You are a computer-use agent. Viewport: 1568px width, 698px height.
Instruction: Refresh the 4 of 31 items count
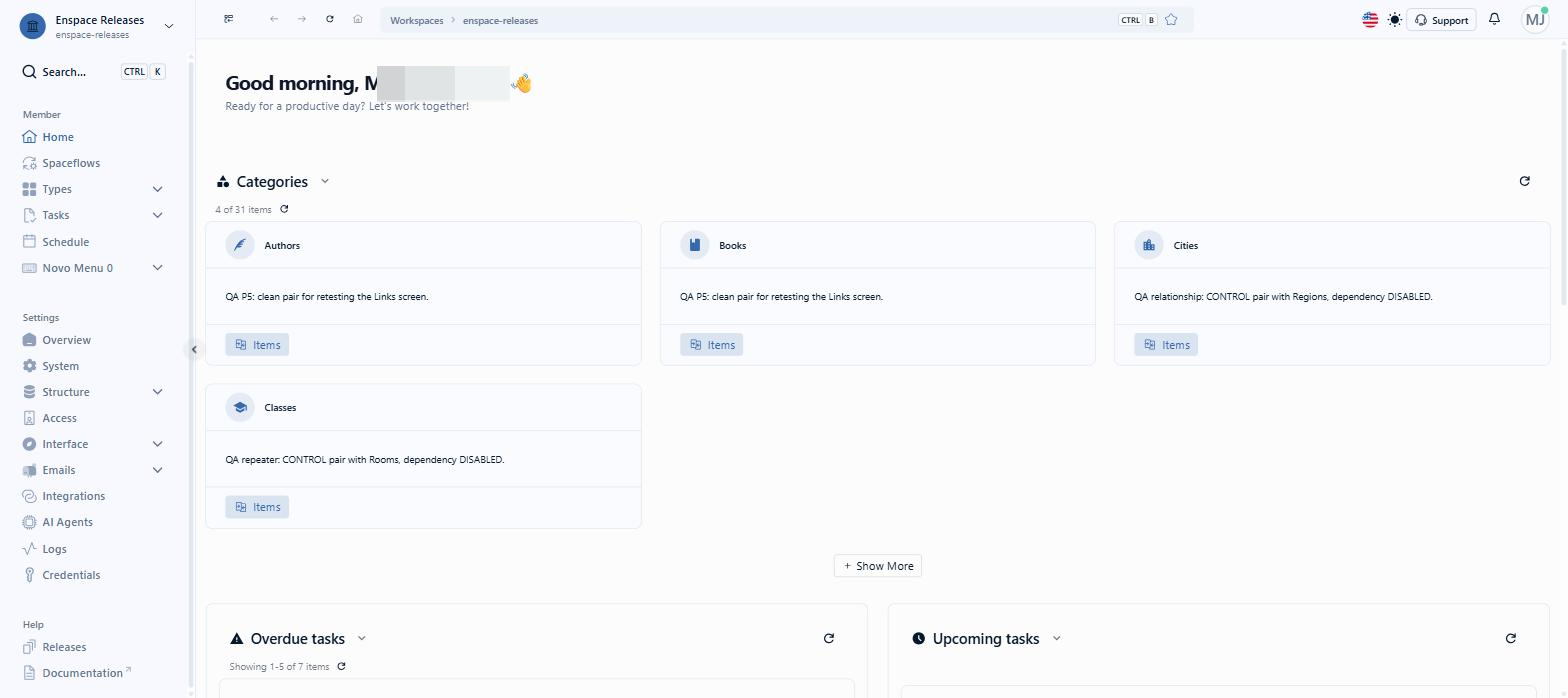285,209
